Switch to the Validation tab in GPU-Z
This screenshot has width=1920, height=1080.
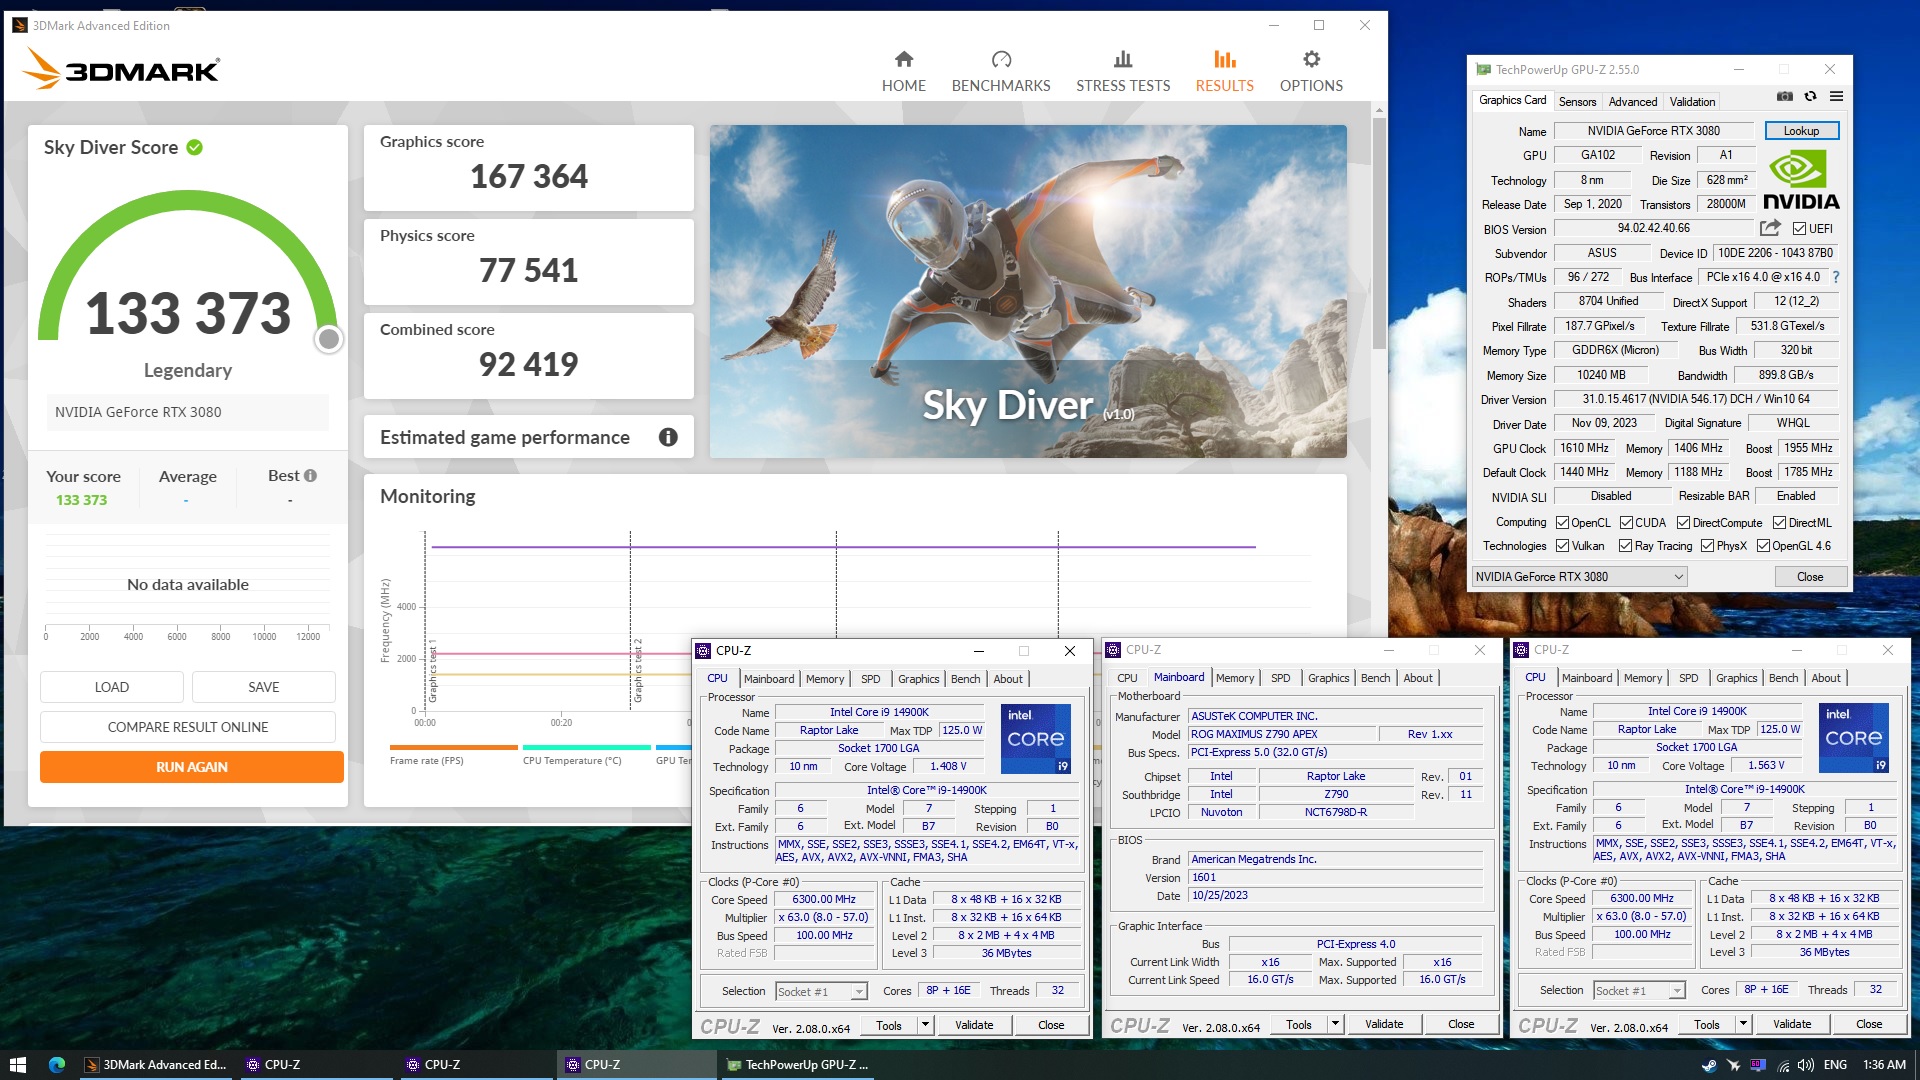[1692, 102]
